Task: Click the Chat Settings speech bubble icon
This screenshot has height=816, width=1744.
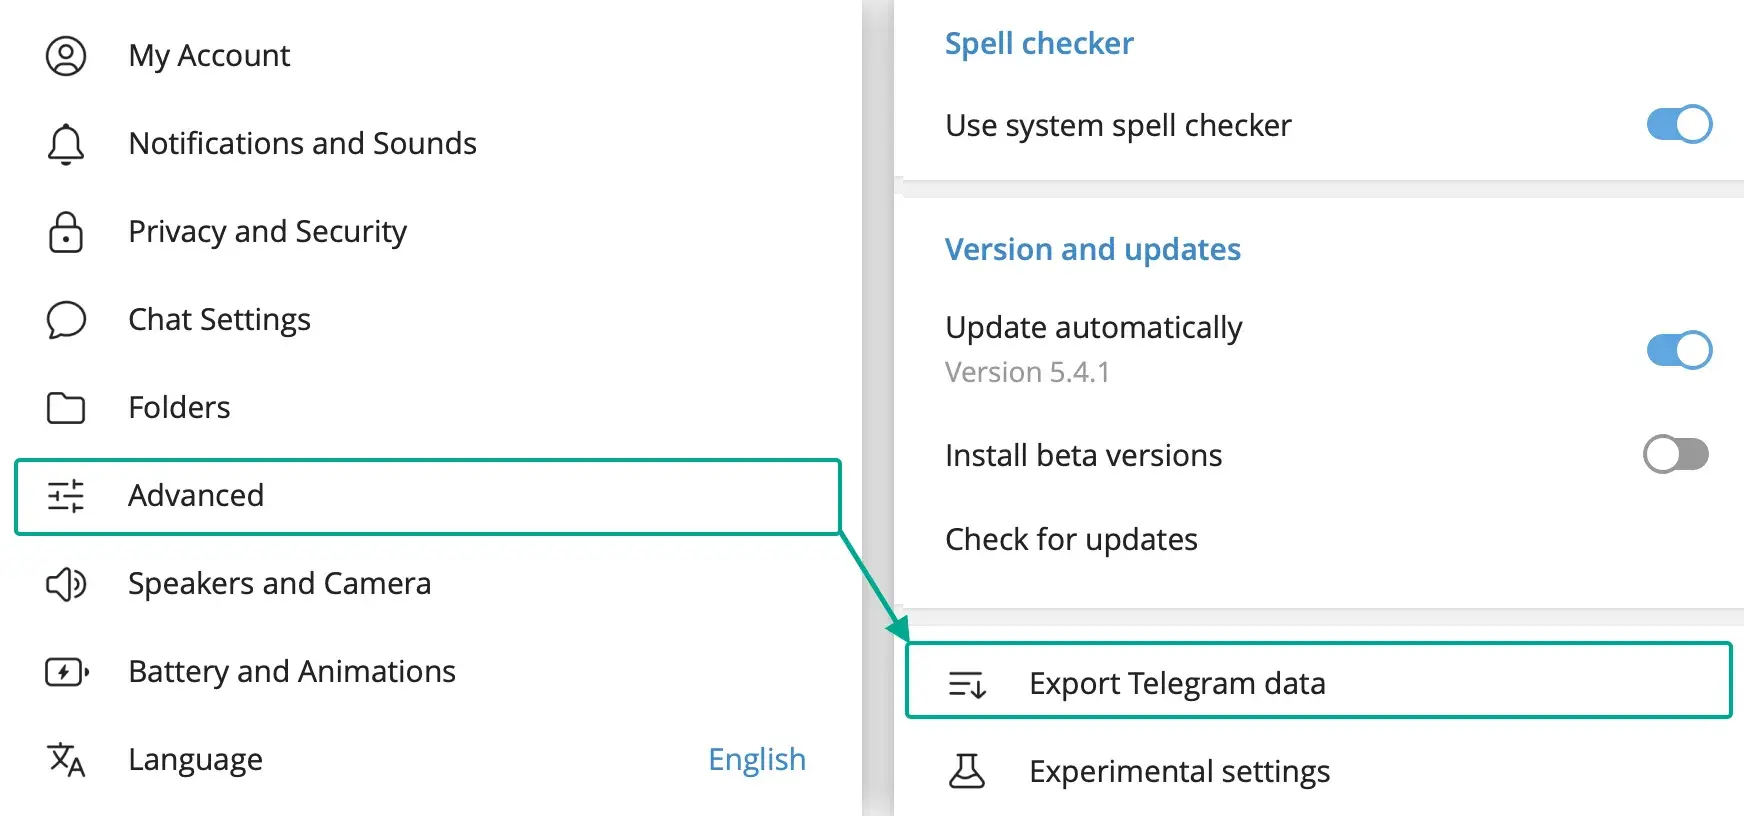Action: (x=66, y=320)
